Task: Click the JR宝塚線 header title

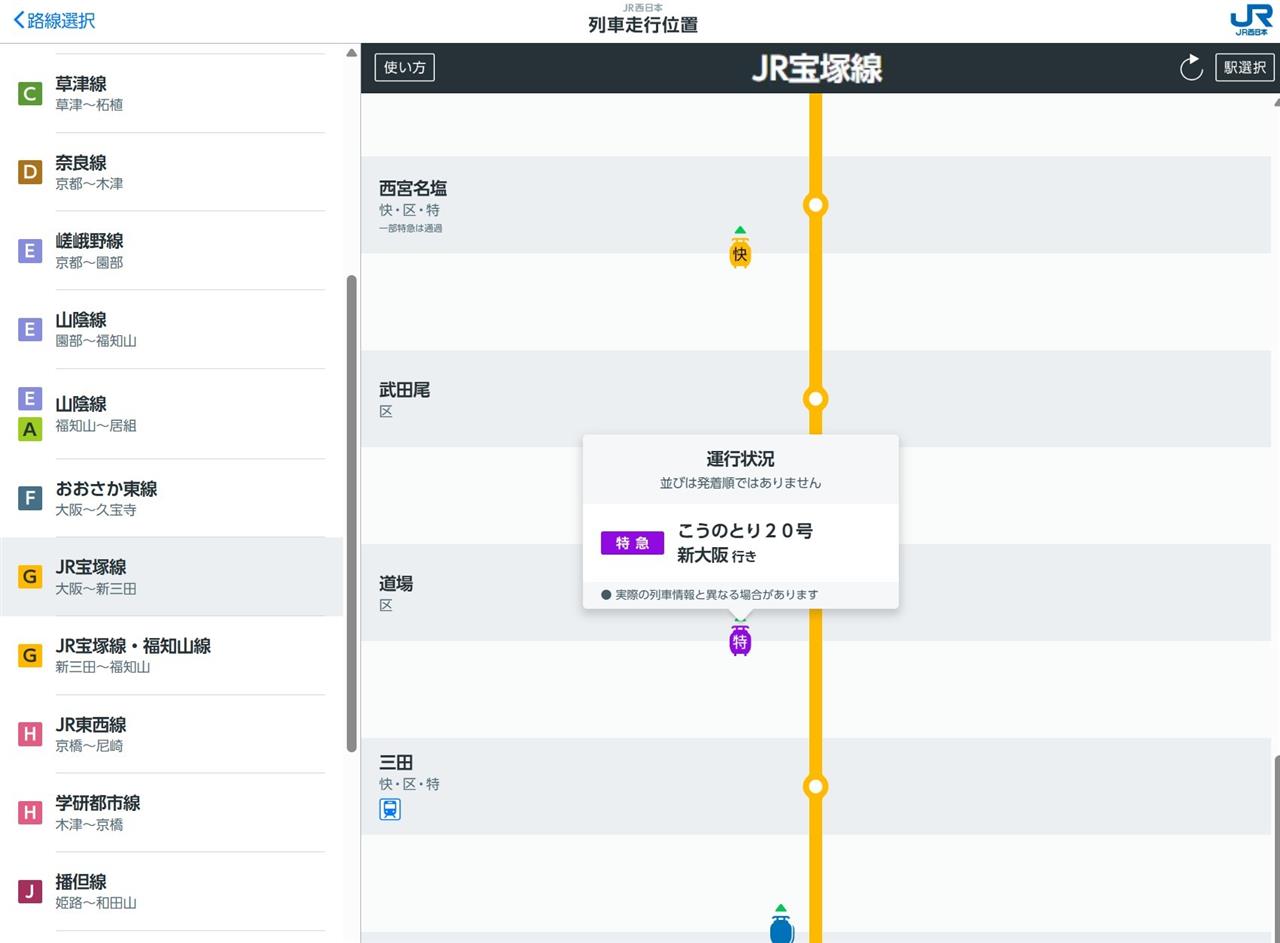Action: pyautogui.click(x=817, y=68)
